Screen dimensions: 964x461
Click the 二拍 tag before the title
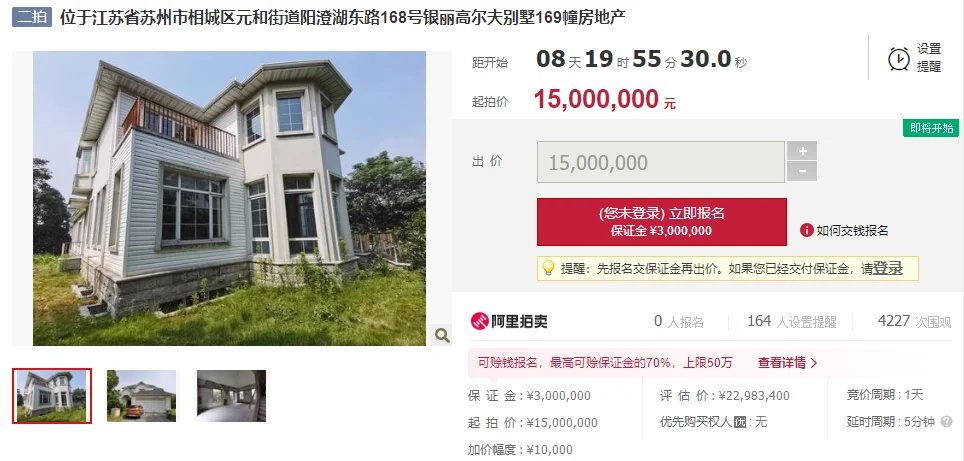(32, 17)
